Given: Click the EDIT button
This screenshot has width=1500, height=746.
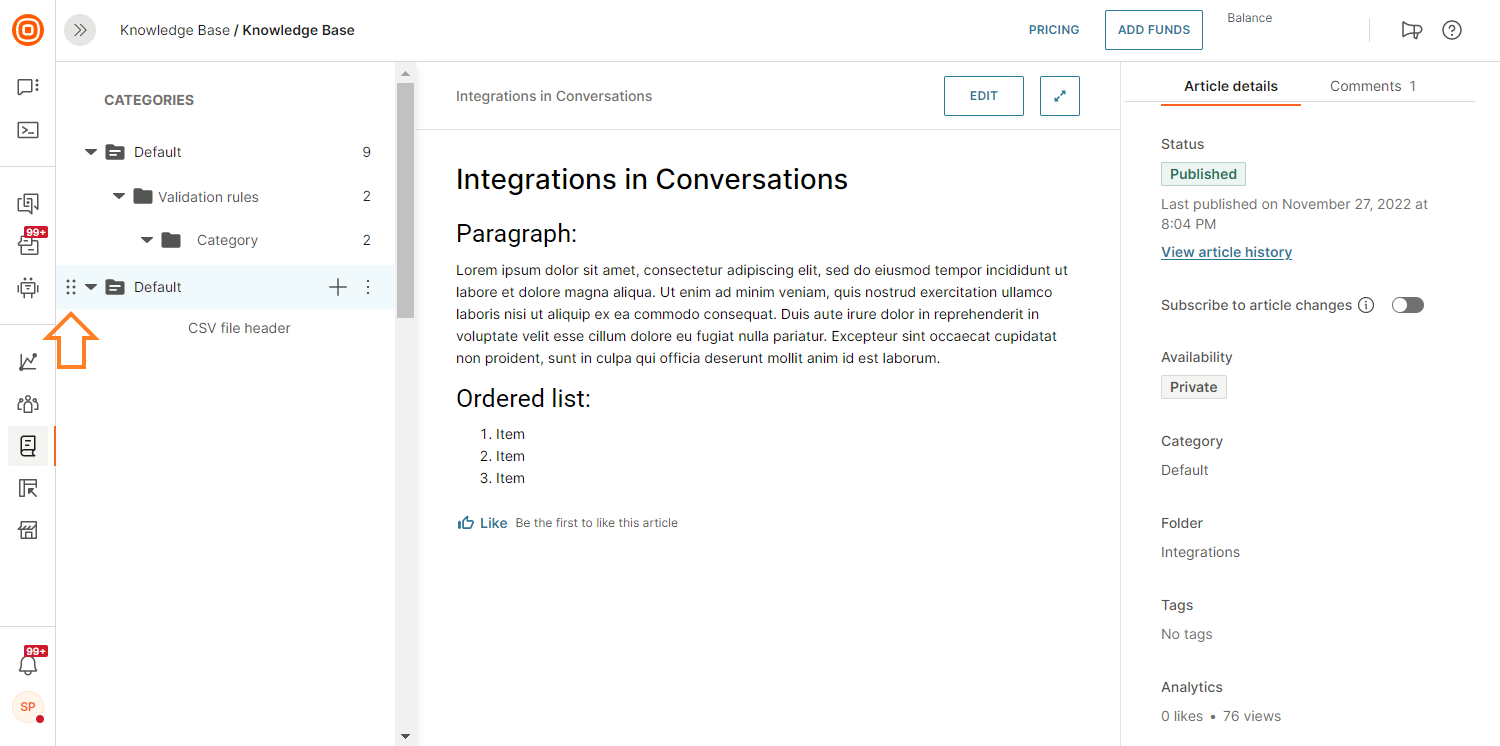Looking at the screenshot, I should (x=983, y=96).
